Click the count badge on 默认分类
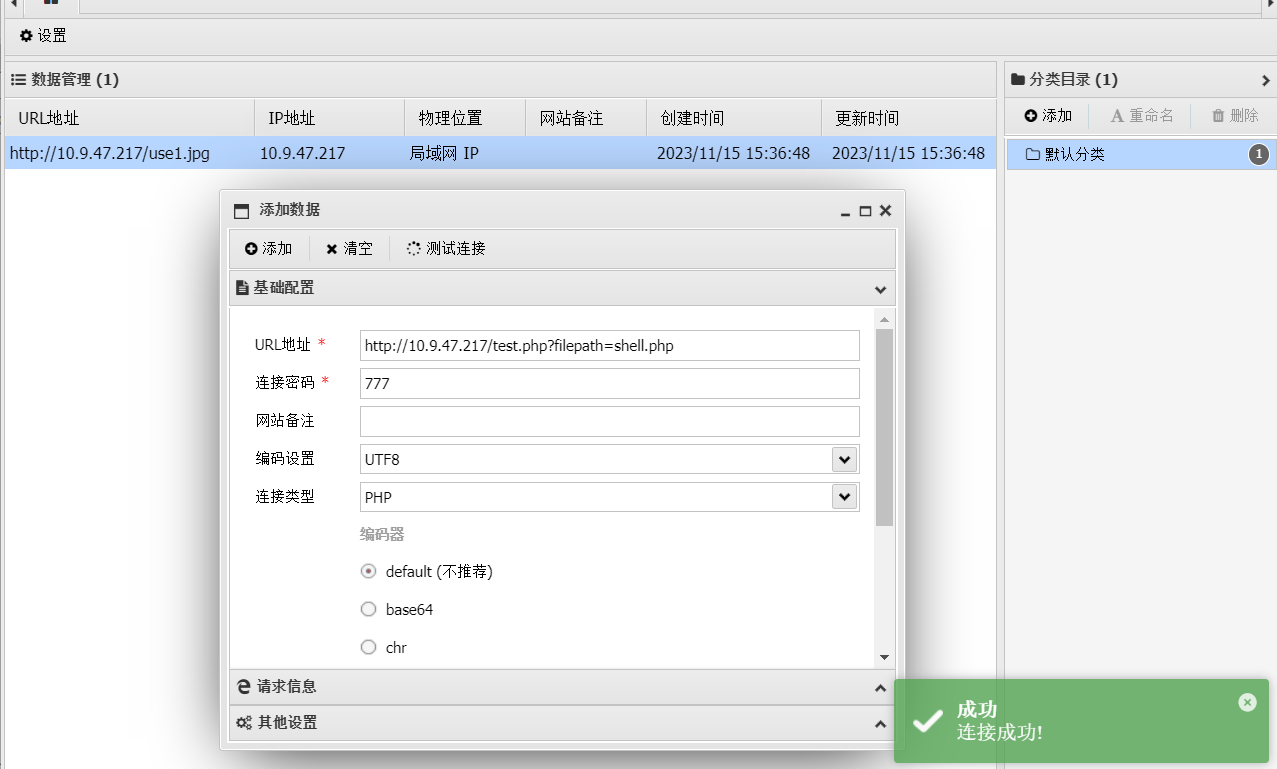Image resolution: width=1277 pixels, height=769 pixels. coord(1258,154)
